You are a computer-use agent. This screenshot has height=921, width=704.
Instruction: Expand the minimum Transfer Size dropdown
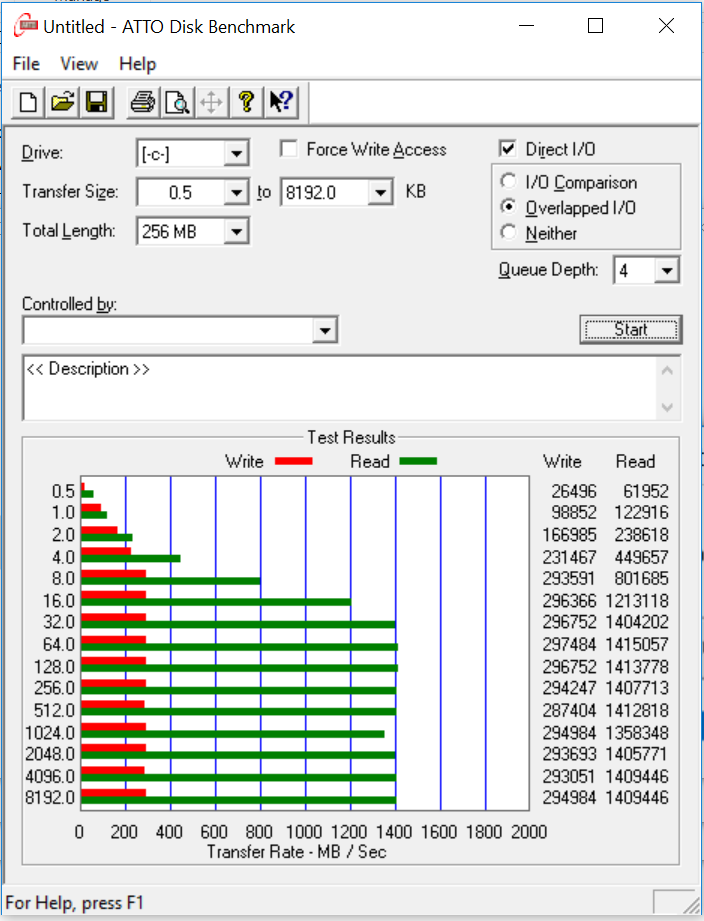tap(236, 193)
